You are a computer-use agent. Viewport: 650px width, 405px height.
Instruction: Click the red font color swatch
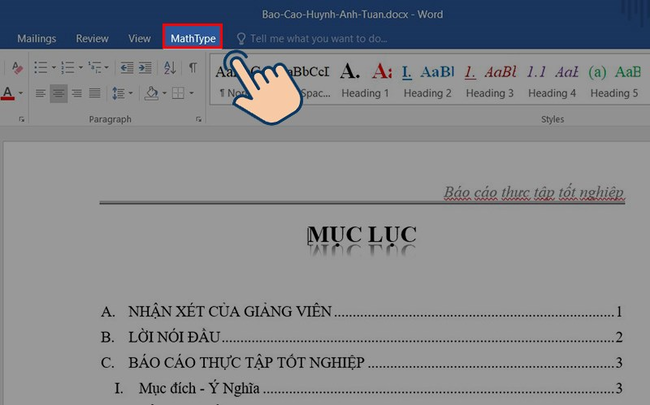coord(7,94)
